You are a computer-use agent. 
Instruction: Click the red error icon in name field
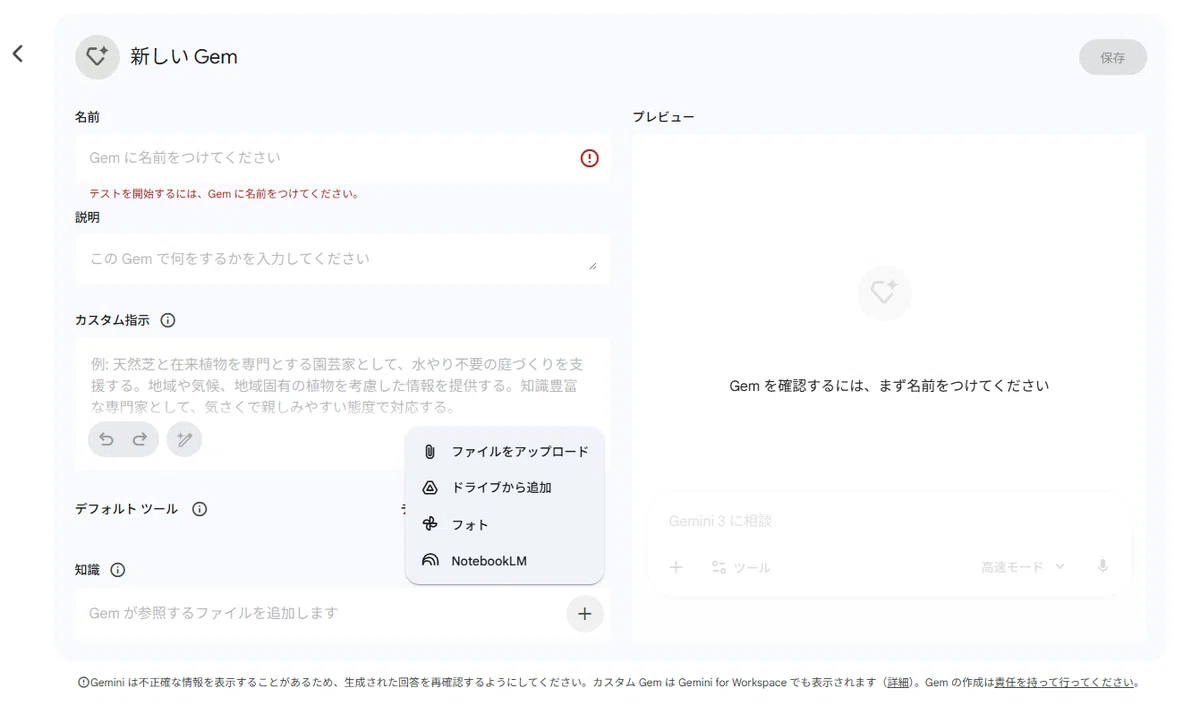pos(590,158)
